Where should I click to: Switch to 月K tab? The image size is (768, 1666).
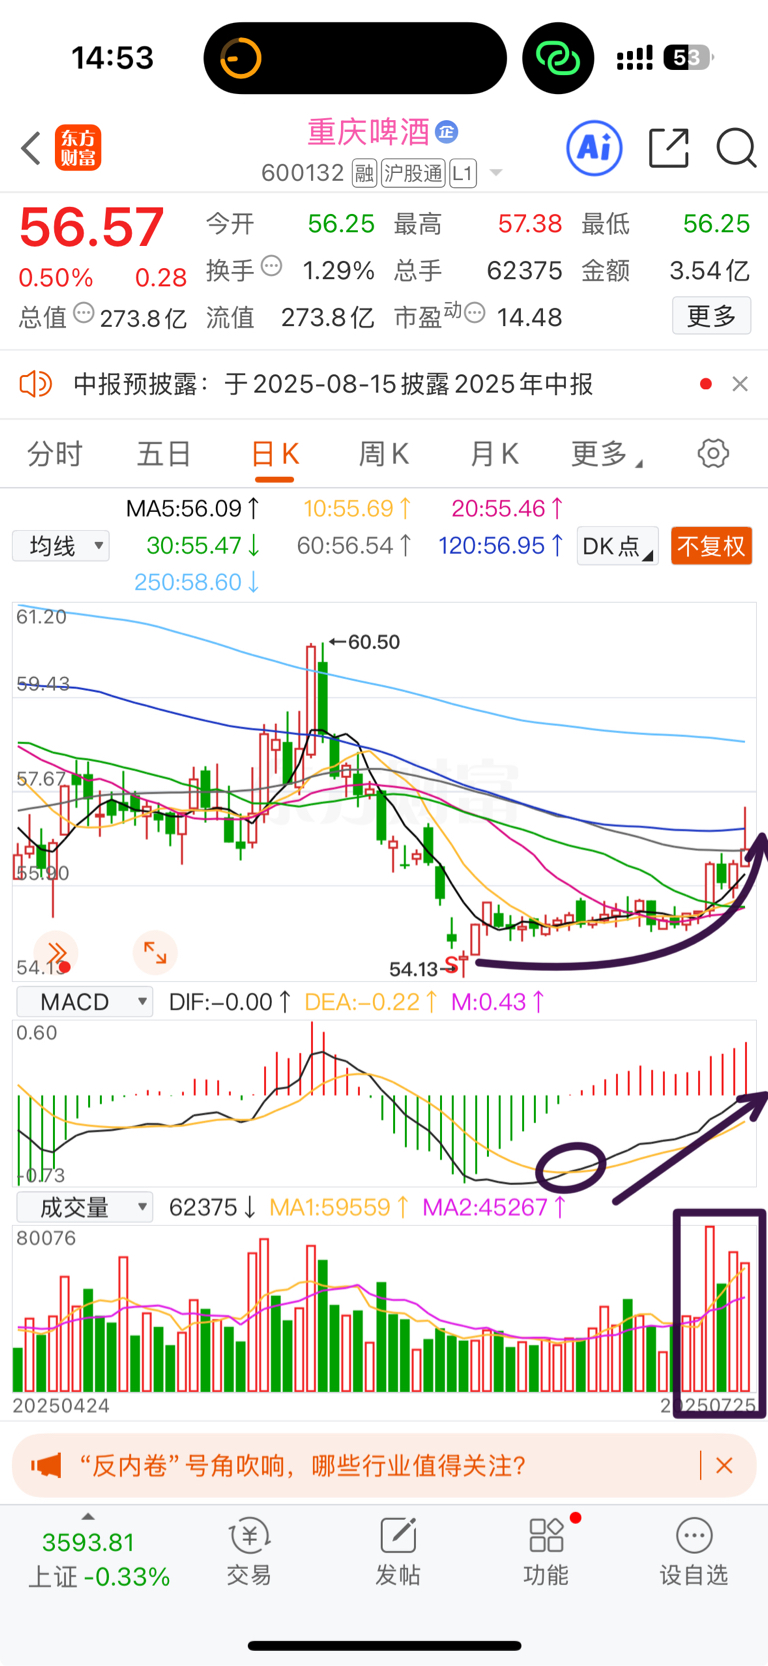[x=494, y=454]
